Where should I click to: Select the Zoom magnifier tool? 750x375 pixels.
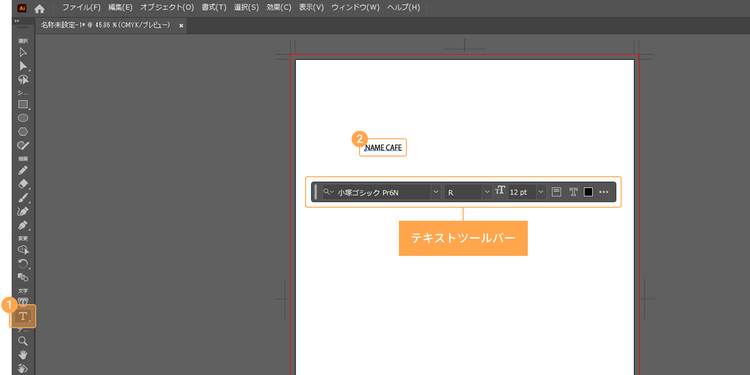23,341
